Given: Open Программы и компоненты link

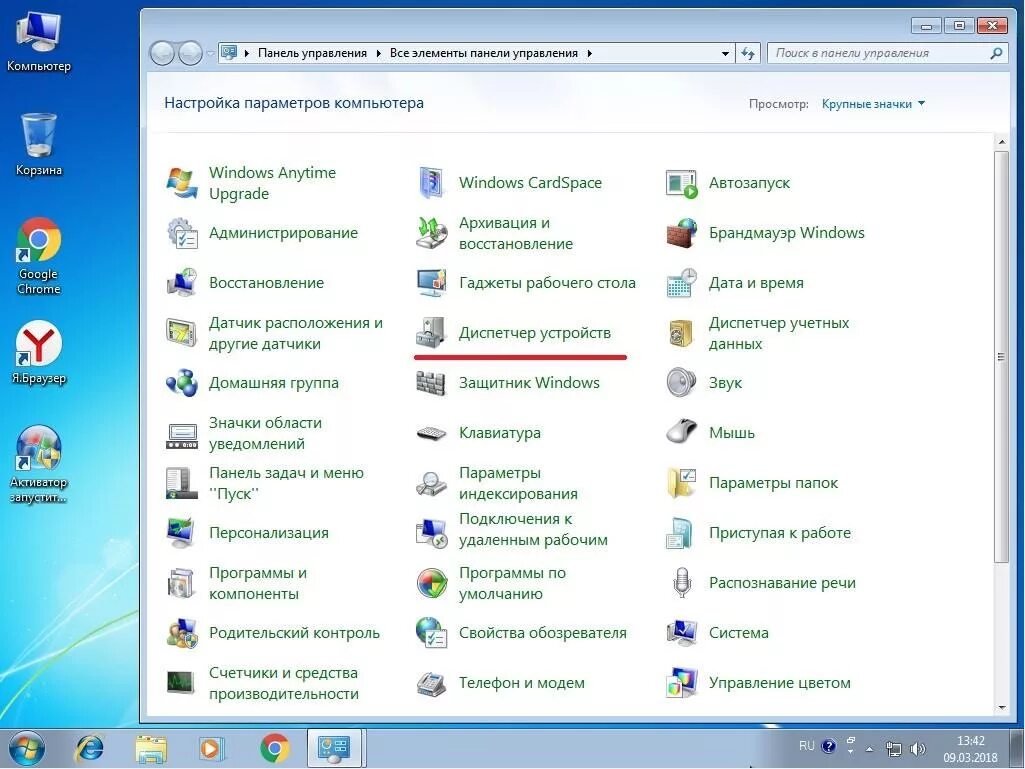Looking at the screenshot, I should (x=258, y=583).
